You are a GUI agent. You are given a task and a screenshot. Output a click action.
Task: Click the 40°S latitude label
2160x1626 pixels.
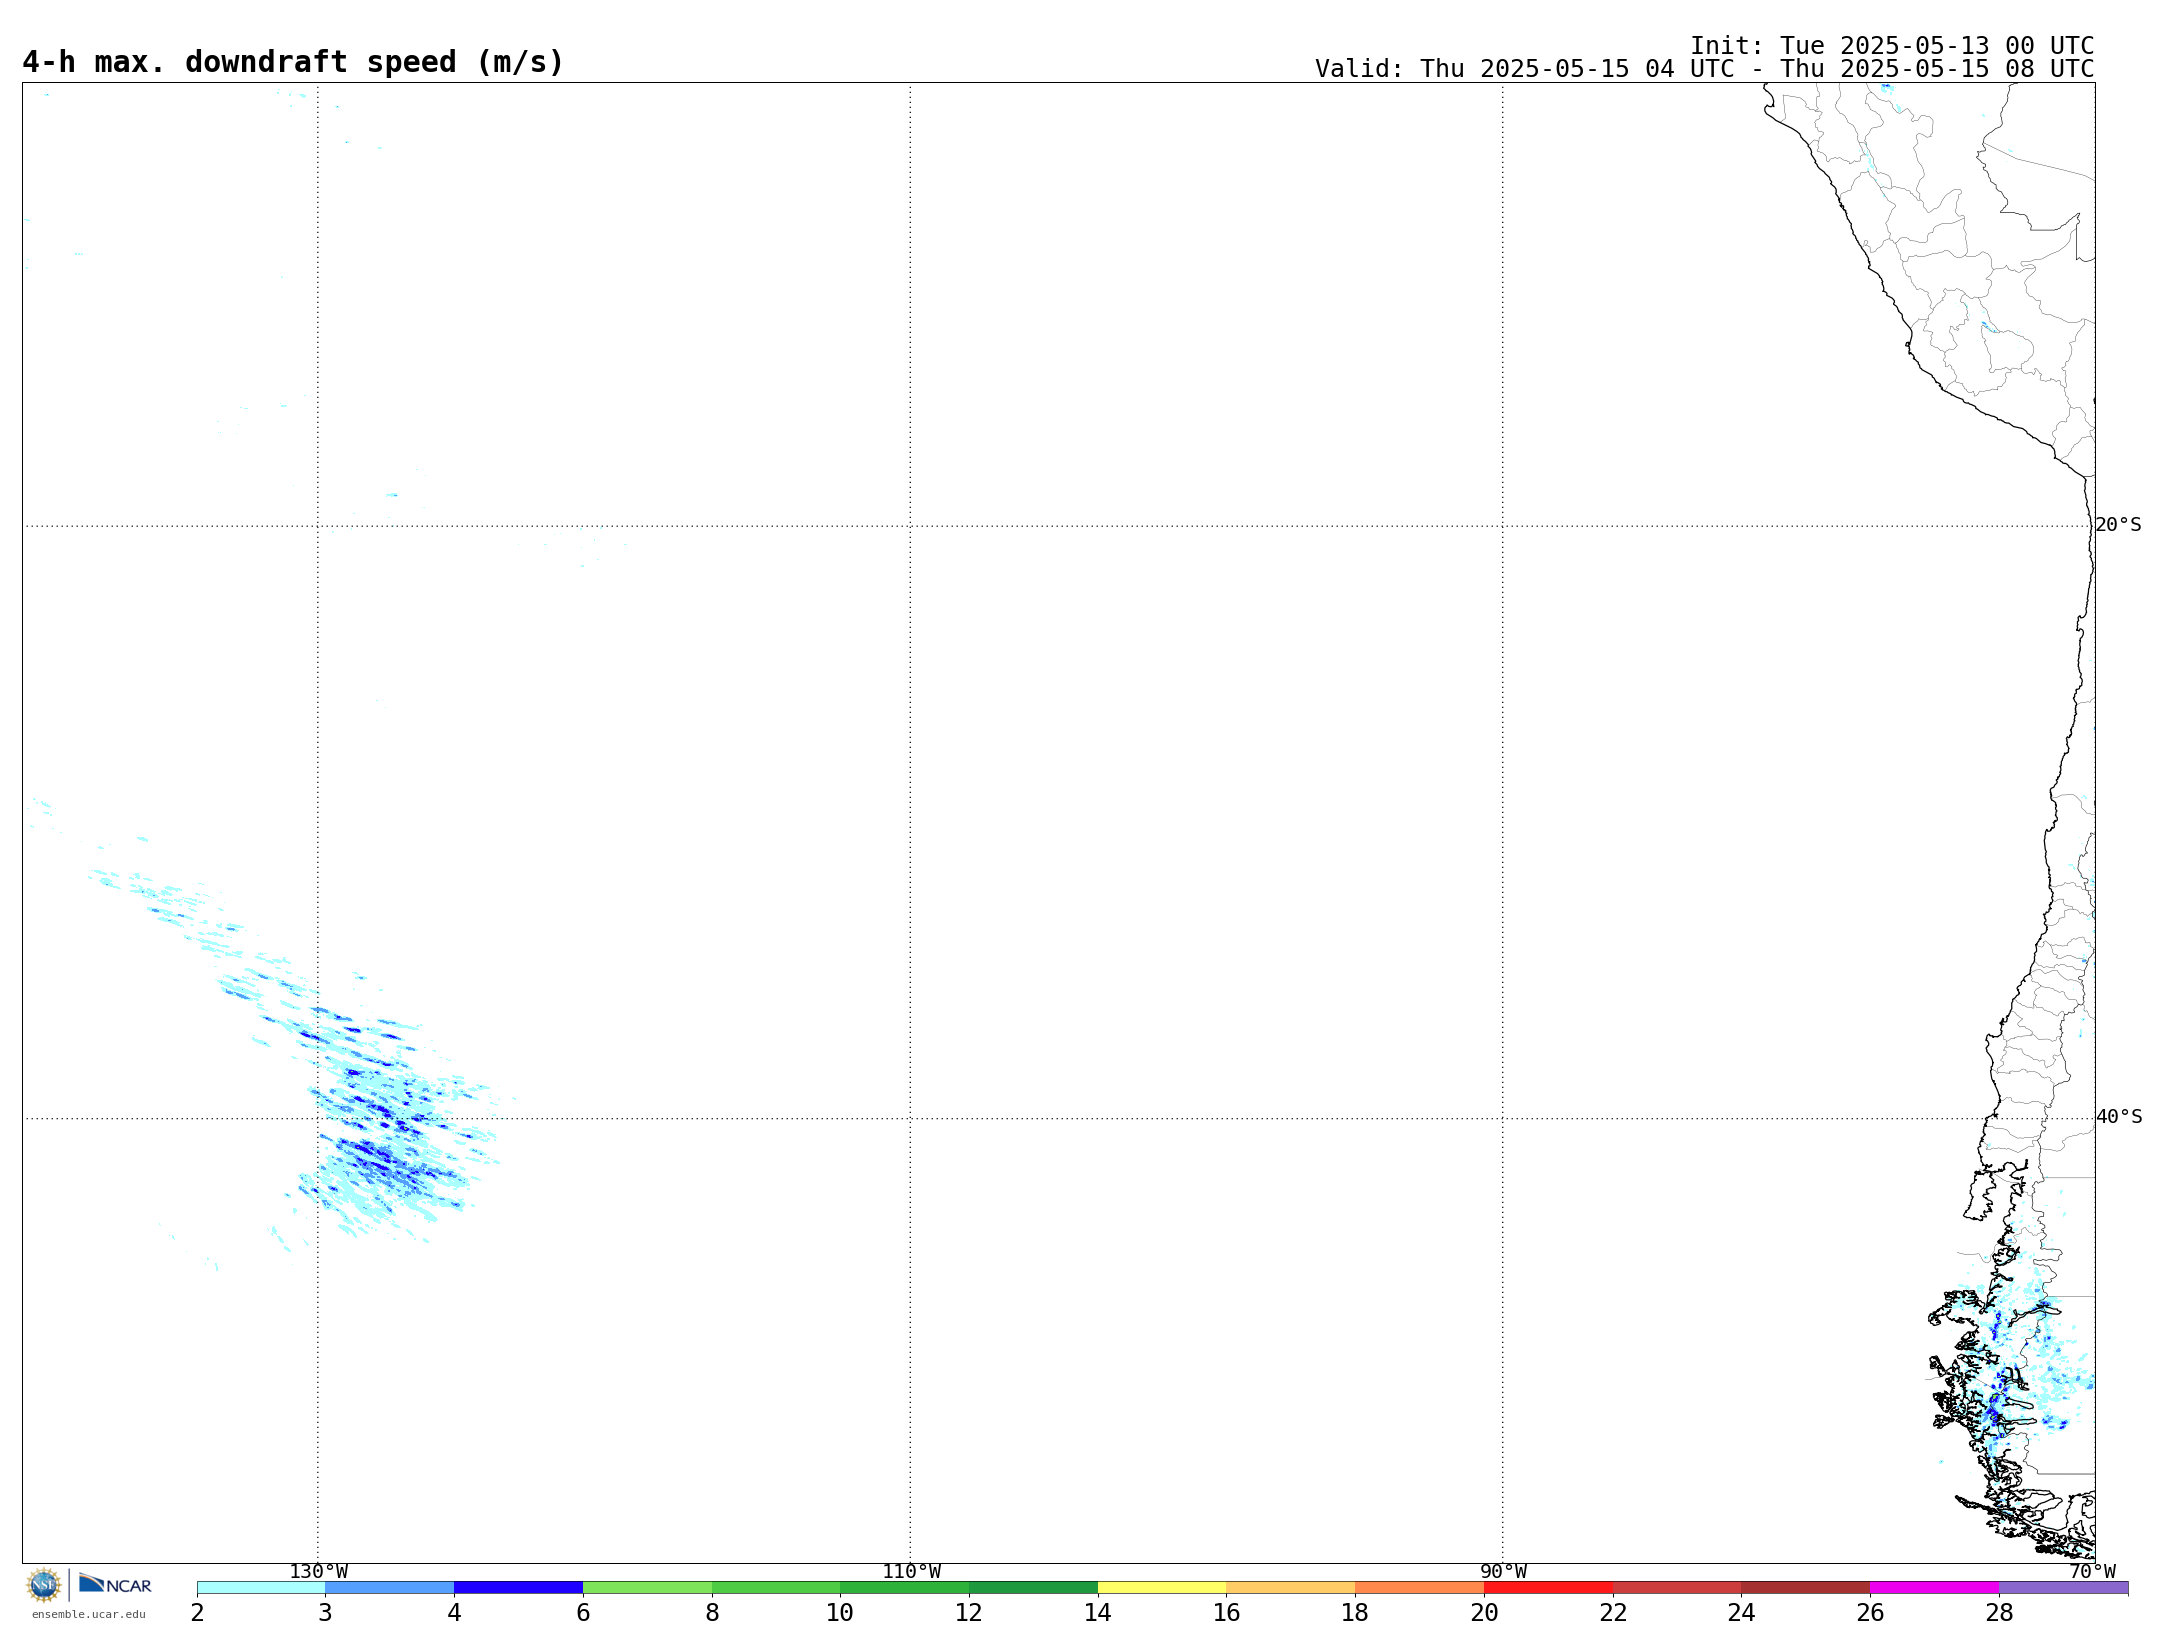coord(2119,1117)
